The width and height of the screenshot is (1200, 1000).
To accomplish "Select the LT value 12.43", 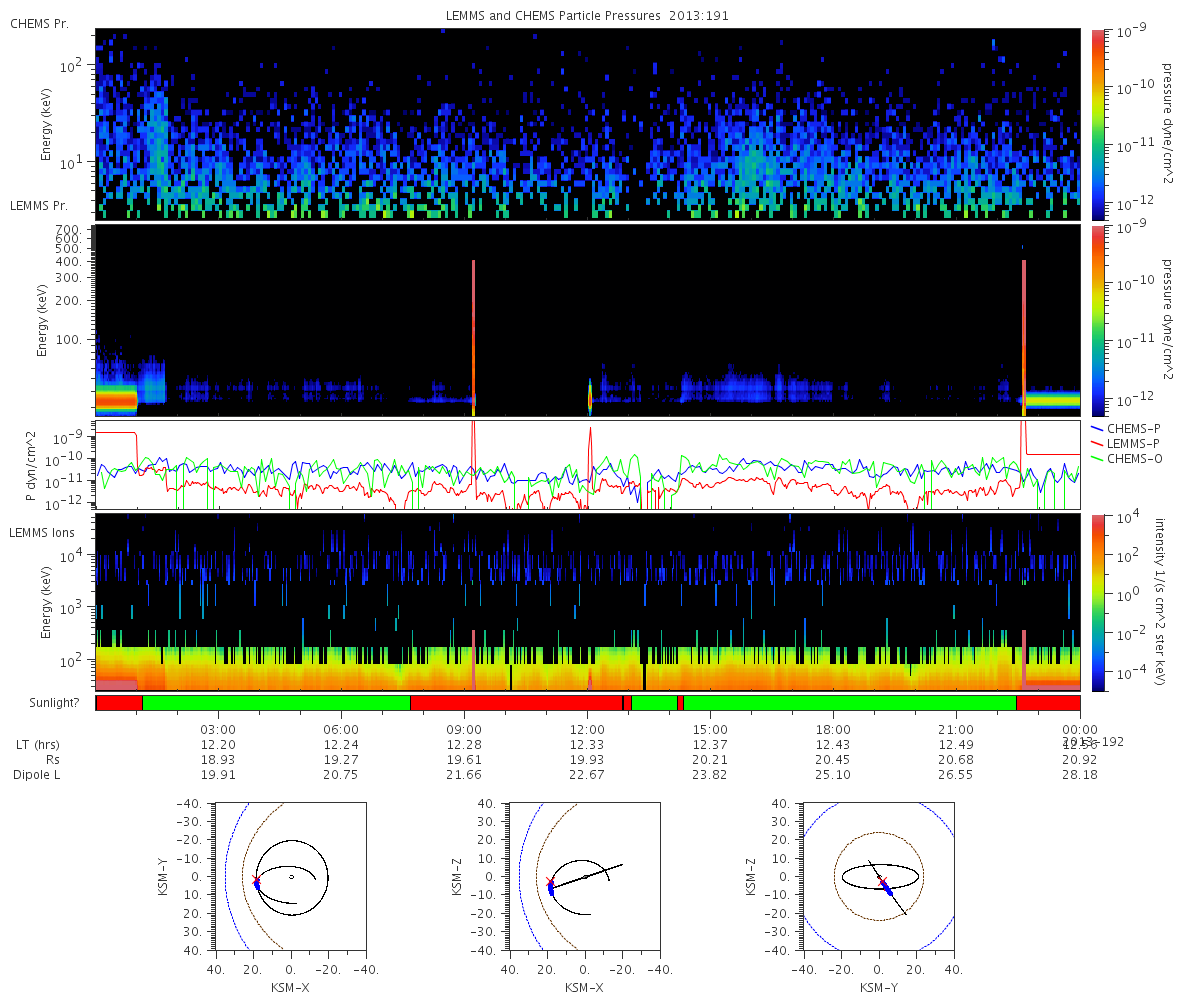I will point(834,745).
